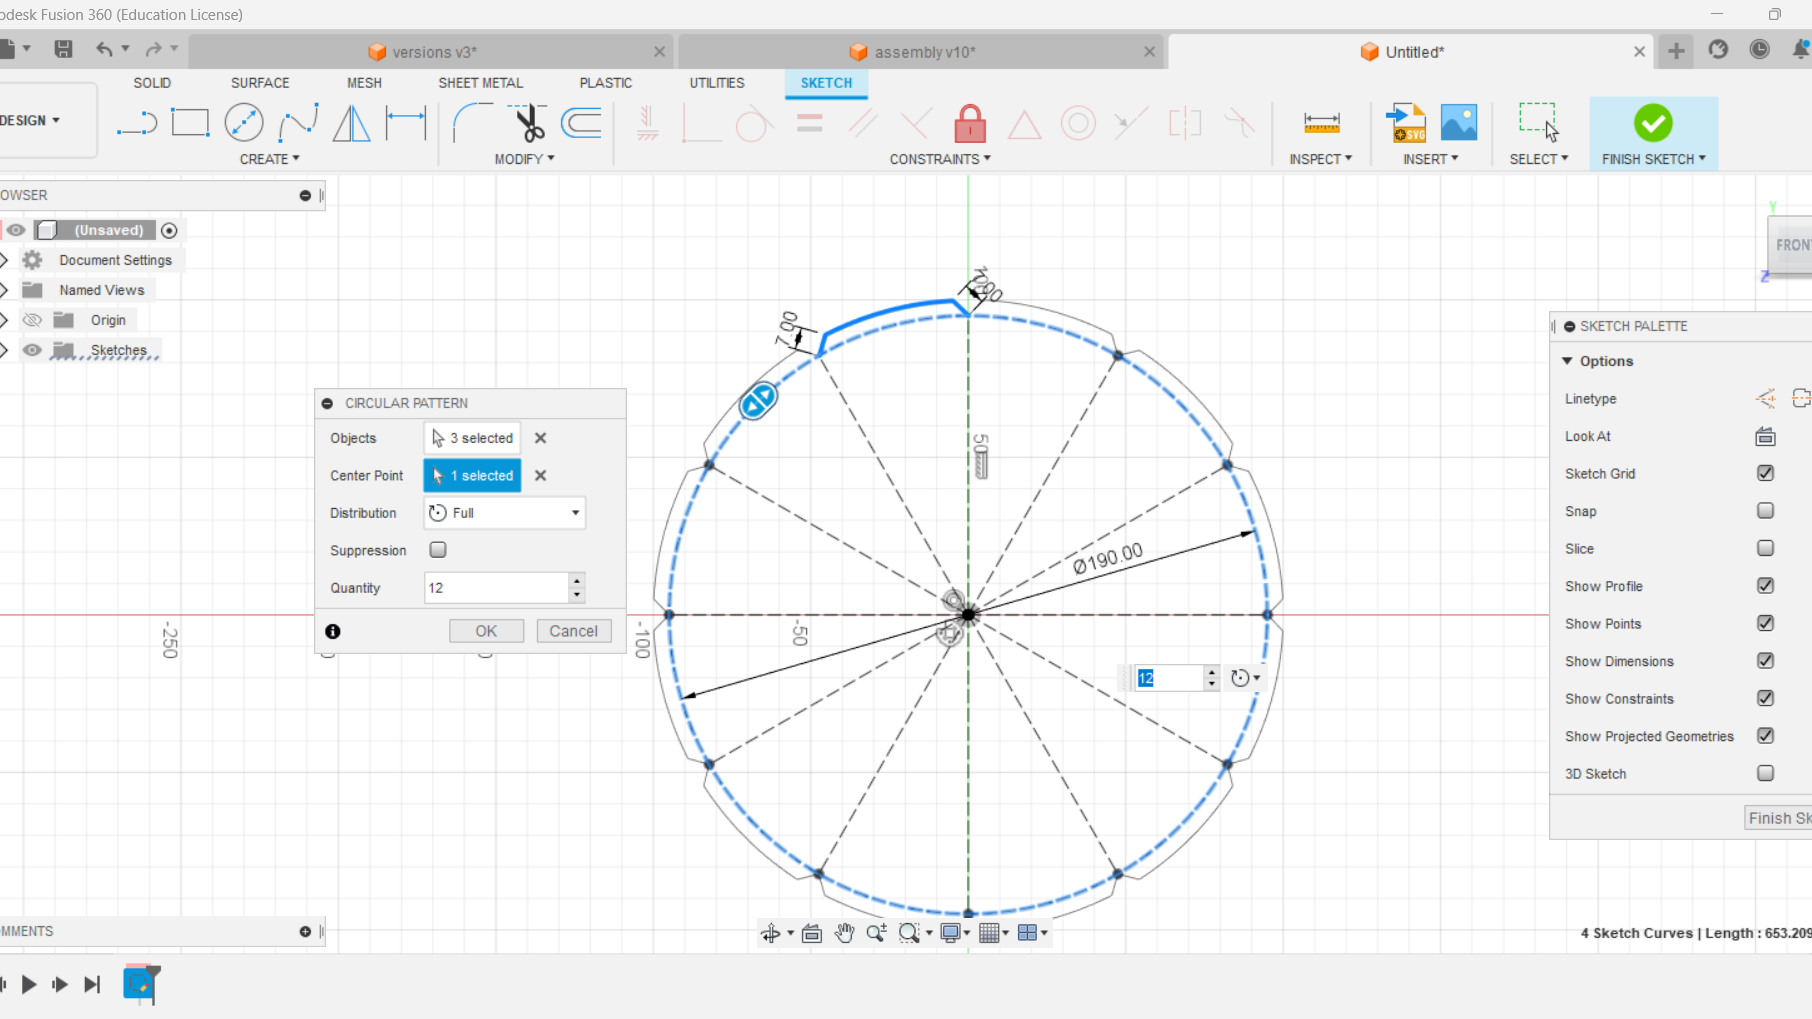Click the Quantity input field in the dialog
The height and width of the screenshot is (1019, 1812).
pyautogui.click(x=497, y=588)
